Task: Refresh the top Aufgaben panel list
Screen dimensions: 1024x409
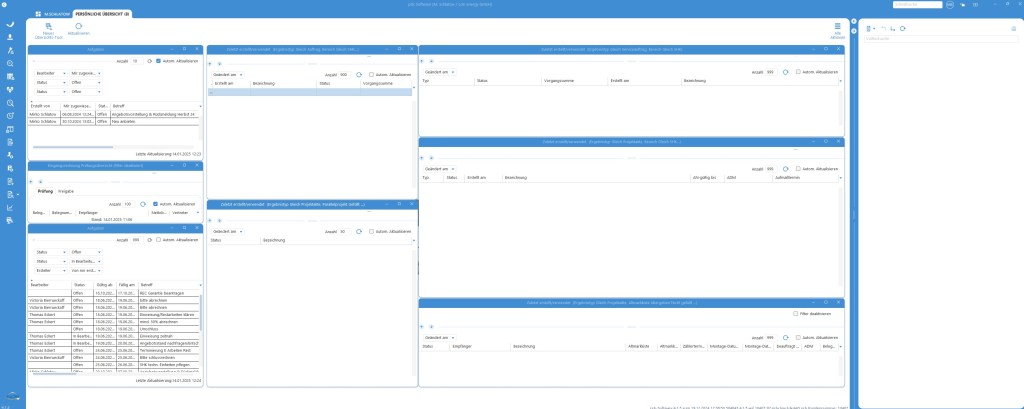Action: (x=148, y=61)
